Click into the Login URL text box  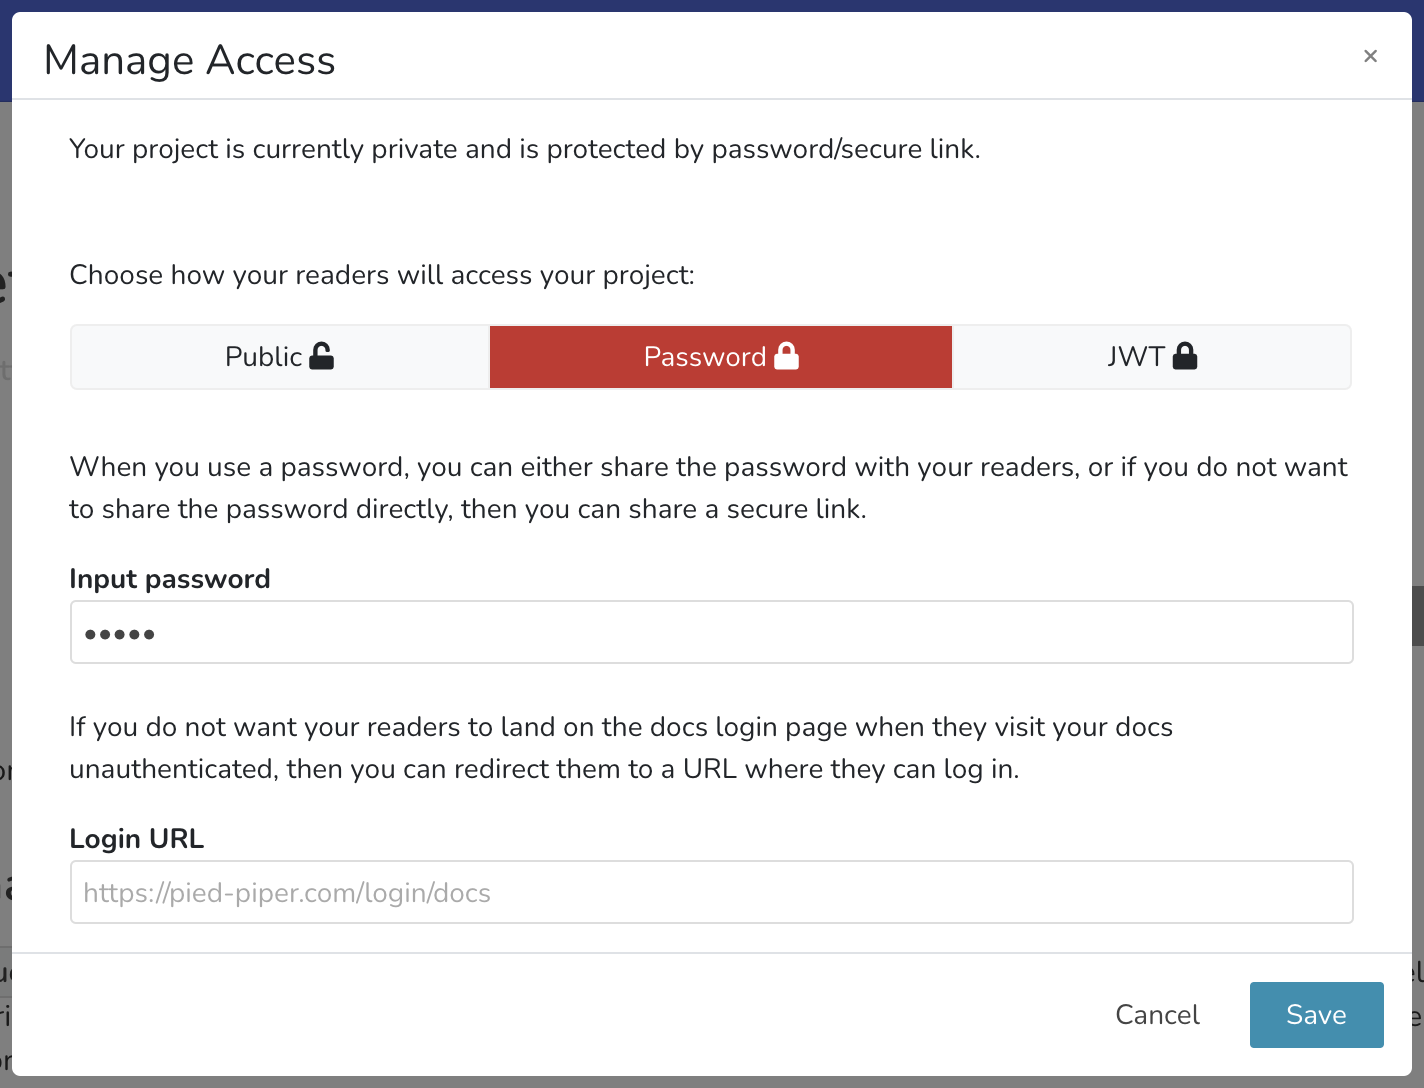[711, 892]
